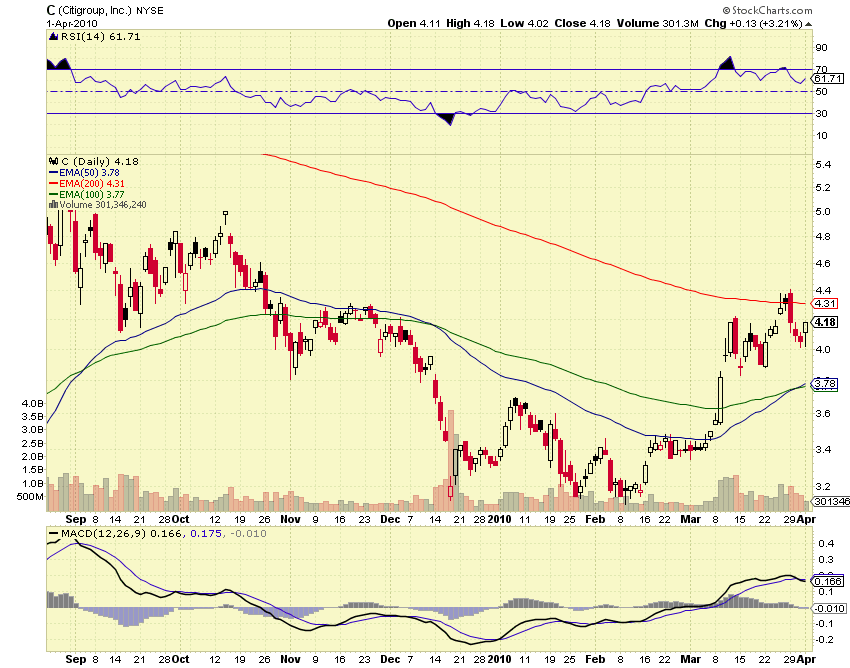Click the MACD axis label -0.2

pyautogui.click(x=825, y=640)
